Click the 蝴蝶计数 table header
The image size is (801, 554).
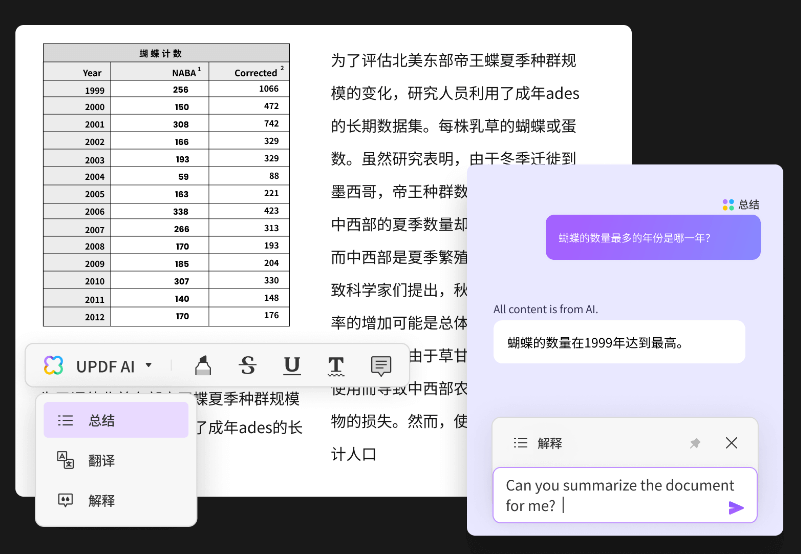point(167,53)
